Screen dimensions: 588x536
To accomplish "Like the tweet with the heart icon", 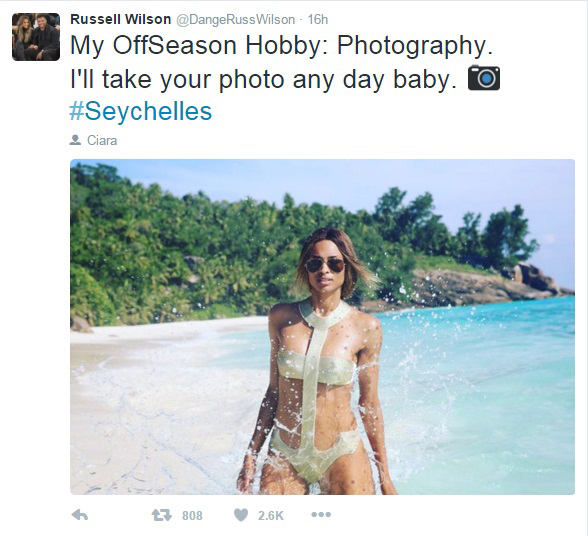I will (x=241, y=515).
